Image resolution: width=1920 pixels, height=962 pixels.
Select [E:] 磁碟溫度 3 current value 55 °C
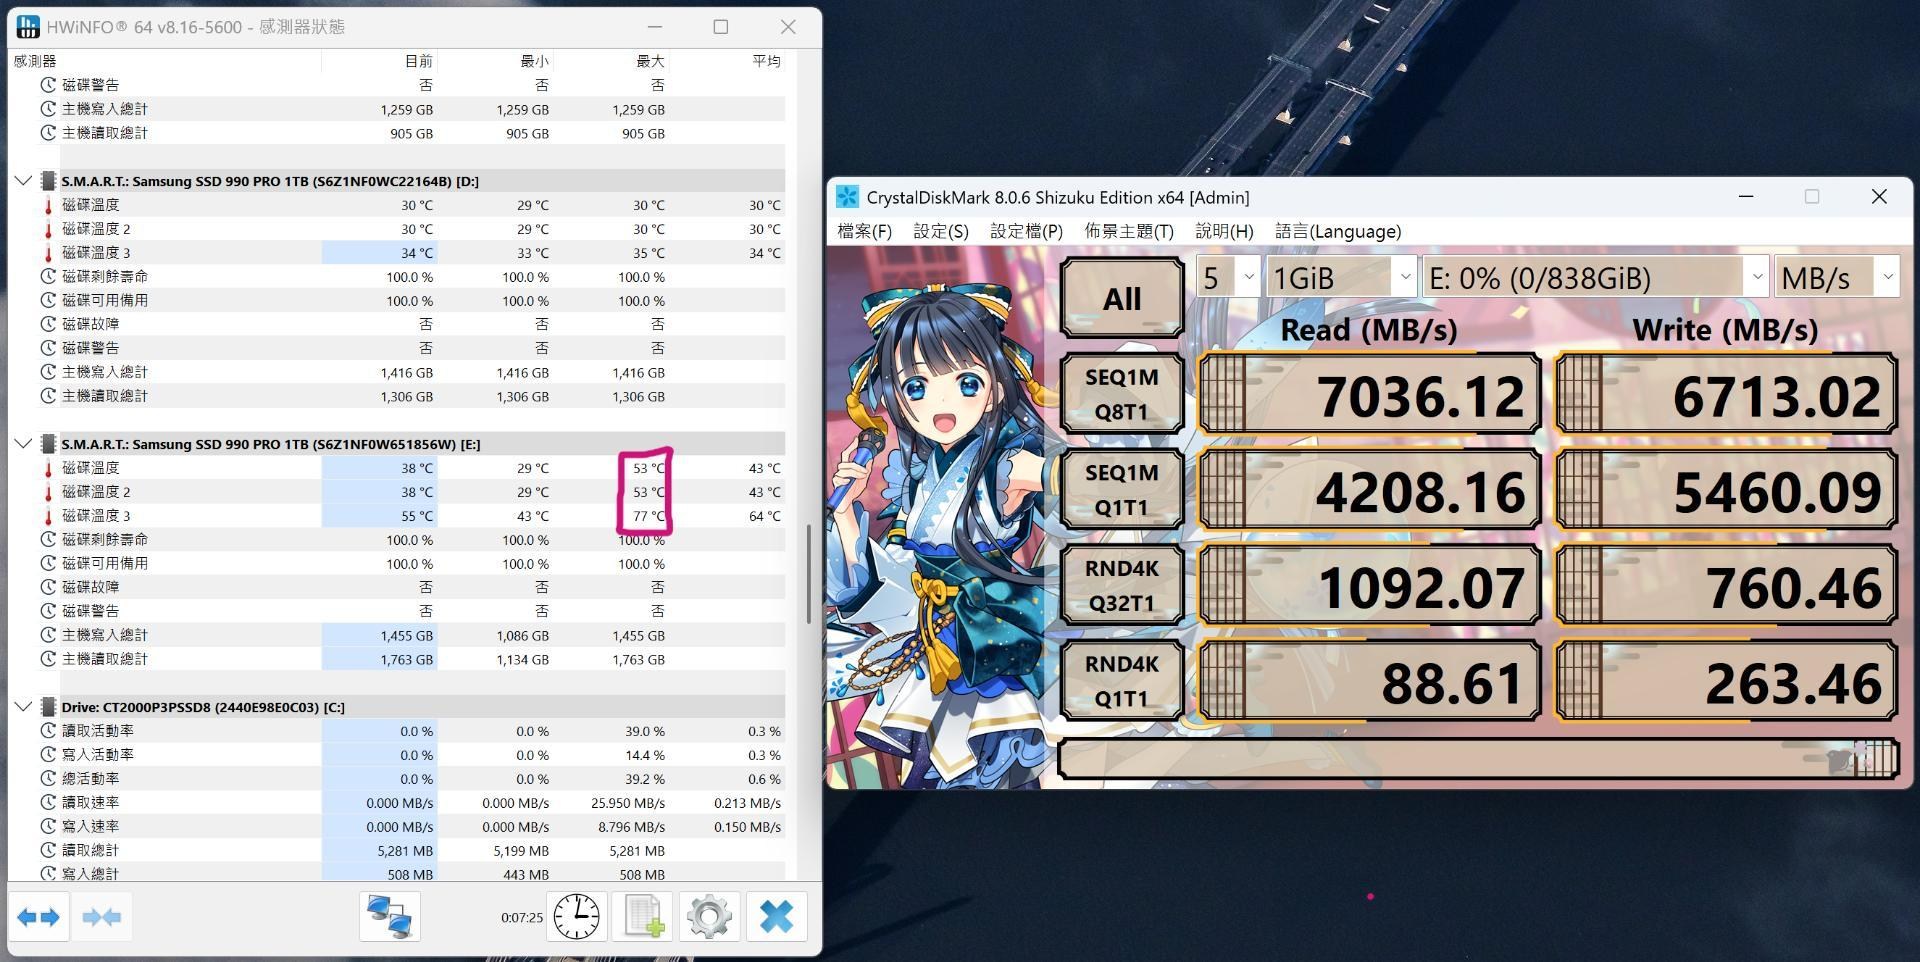[417, 516]
